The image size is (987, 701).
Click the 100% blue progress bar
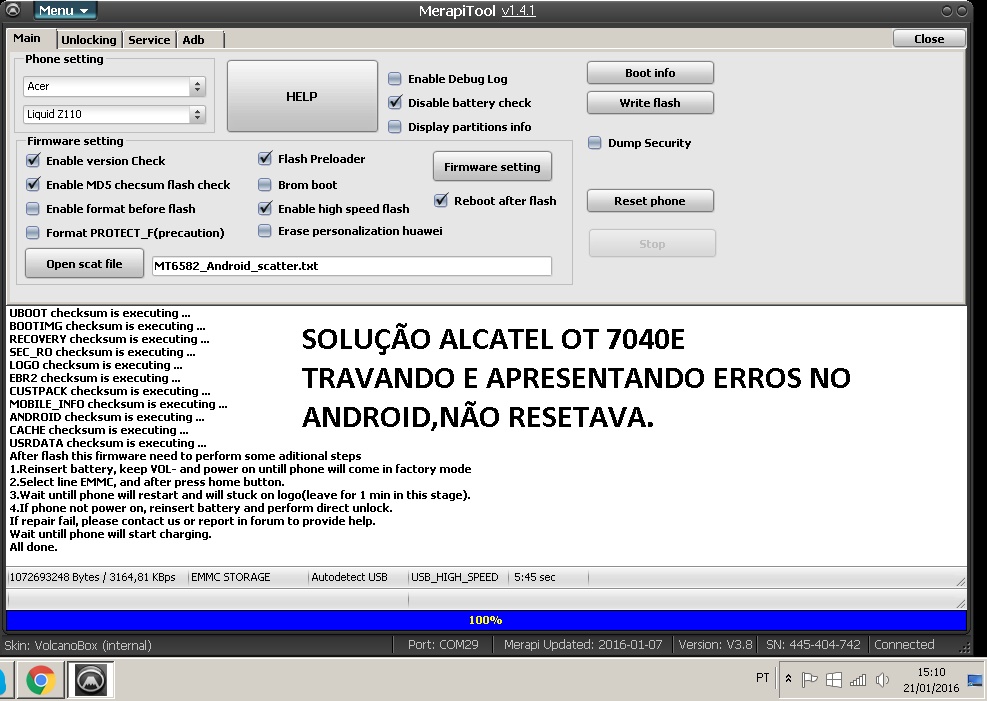(x=486, y=620)
